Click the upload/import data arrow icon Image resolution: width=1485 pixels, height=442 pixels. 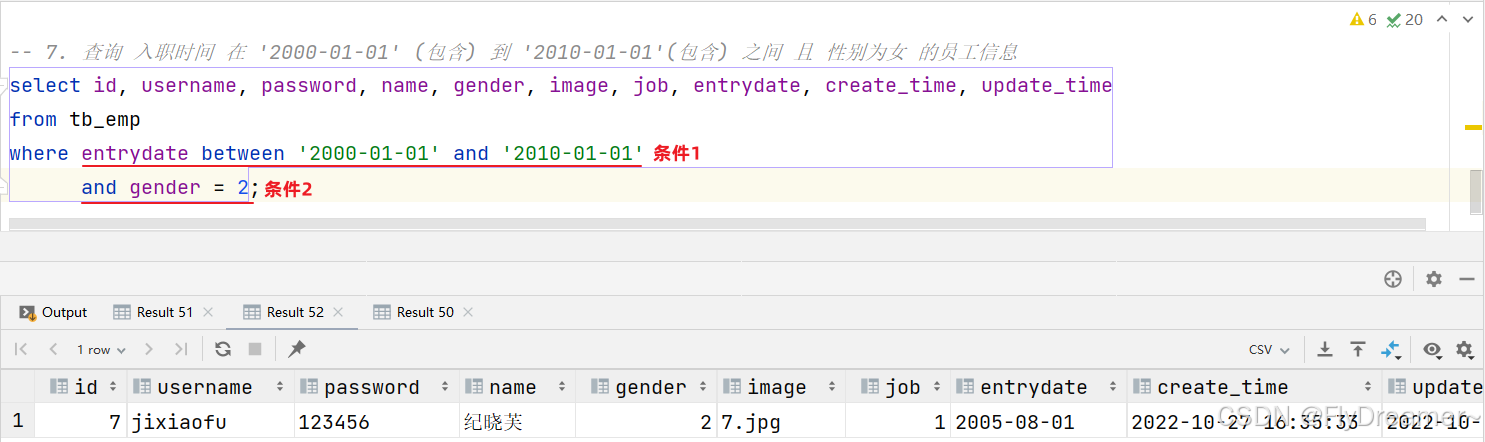1358,349
